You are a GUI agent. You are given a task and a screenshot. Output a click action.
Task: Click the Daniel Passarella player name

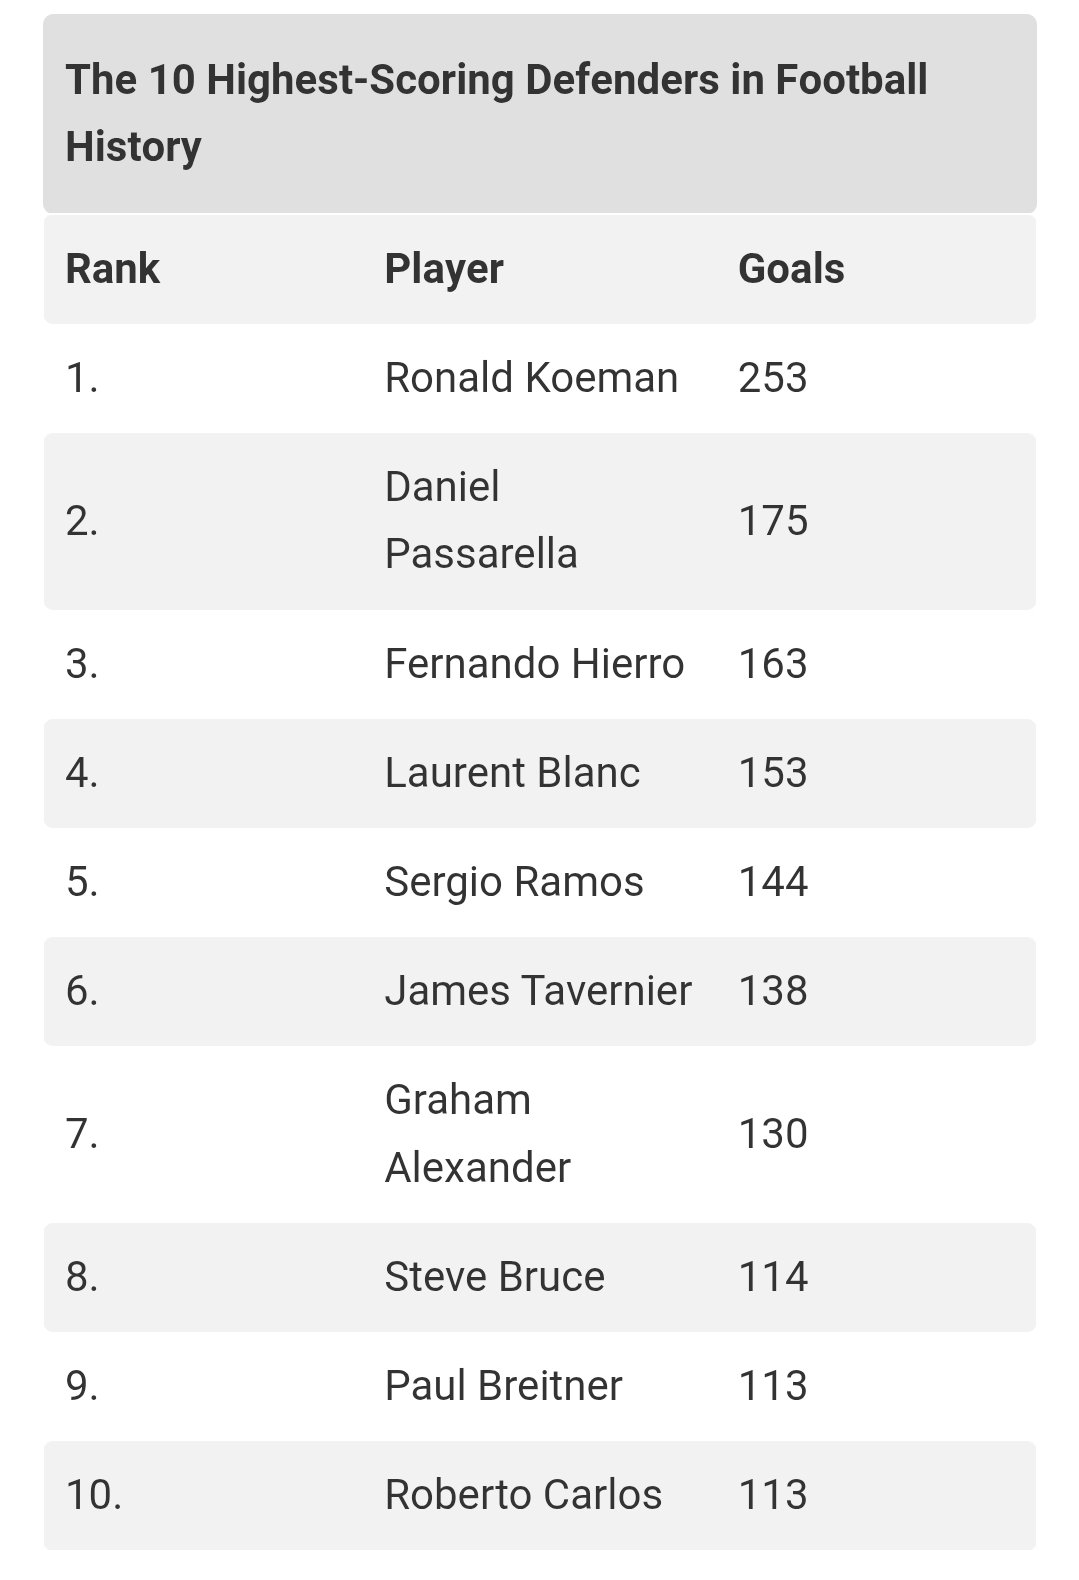tap(481, 520)
